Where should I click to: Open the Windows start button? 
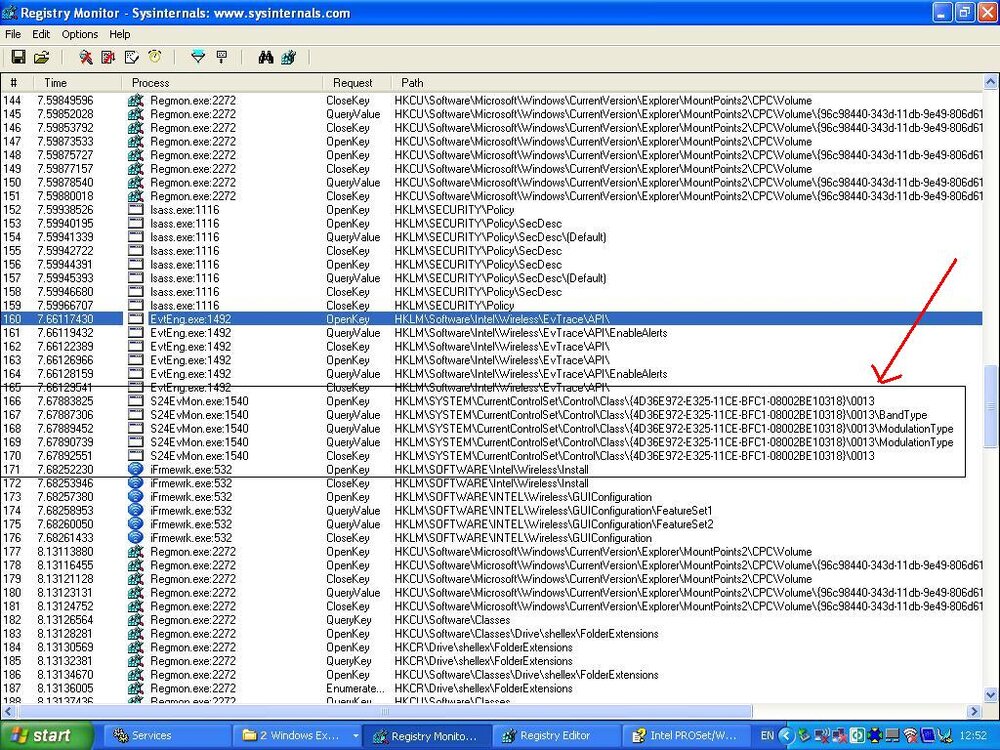45,736
